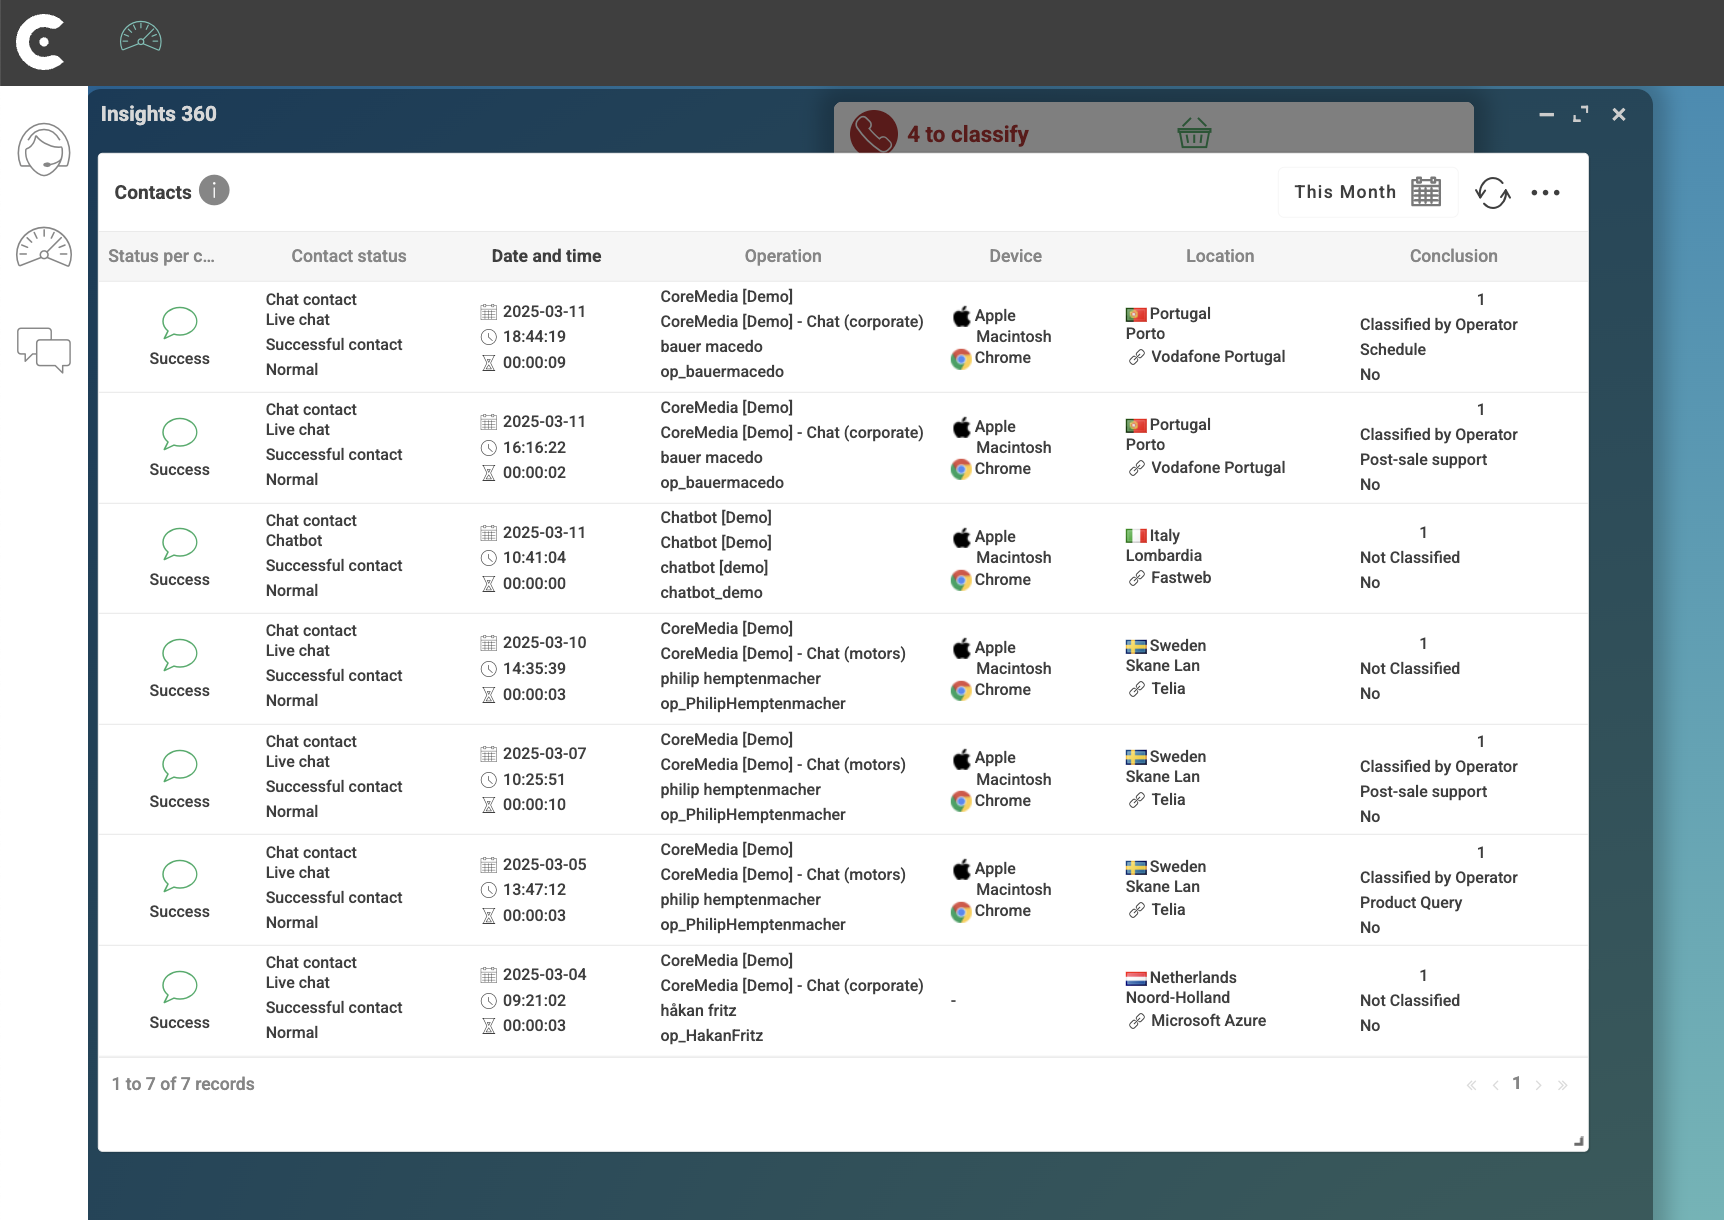This screenshot has width=1724, height=1220.
Task: Click chat bubble icon for Chatbot contact 10:41:04
Action: point(180,544)
